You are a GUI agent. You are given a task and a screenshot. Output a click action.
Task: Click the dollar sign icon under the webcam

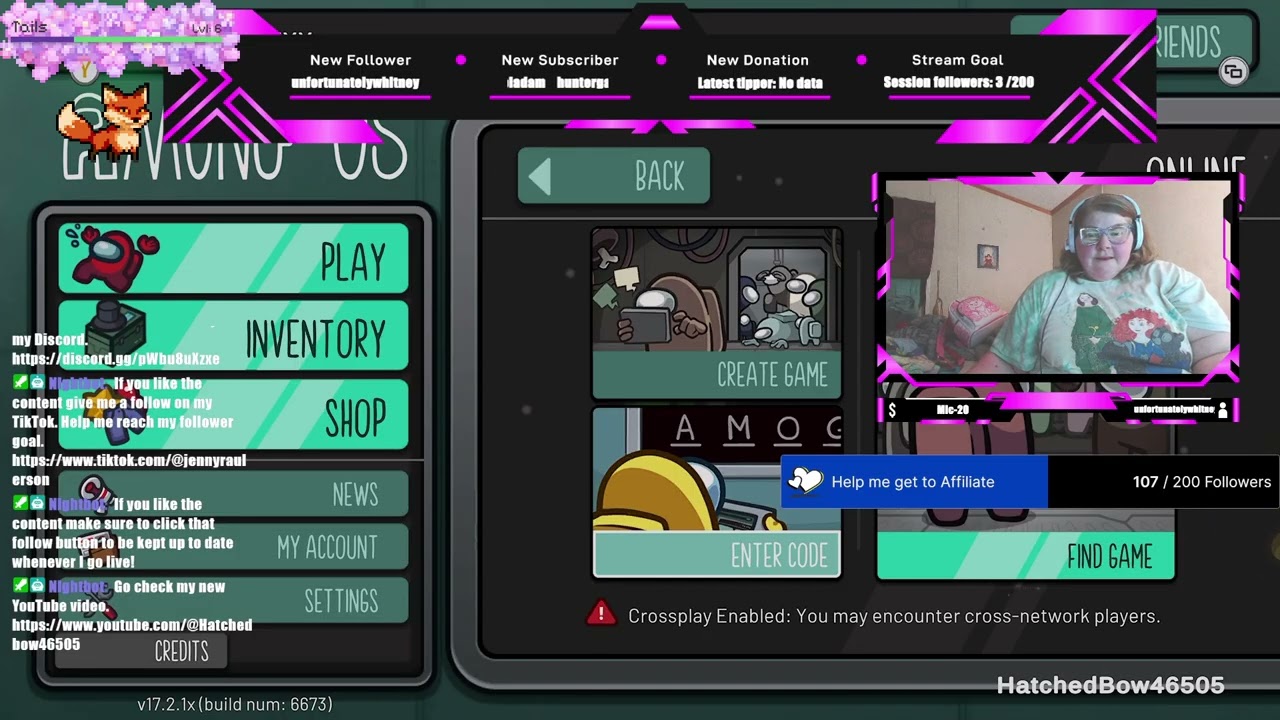[x=892, y=410]
